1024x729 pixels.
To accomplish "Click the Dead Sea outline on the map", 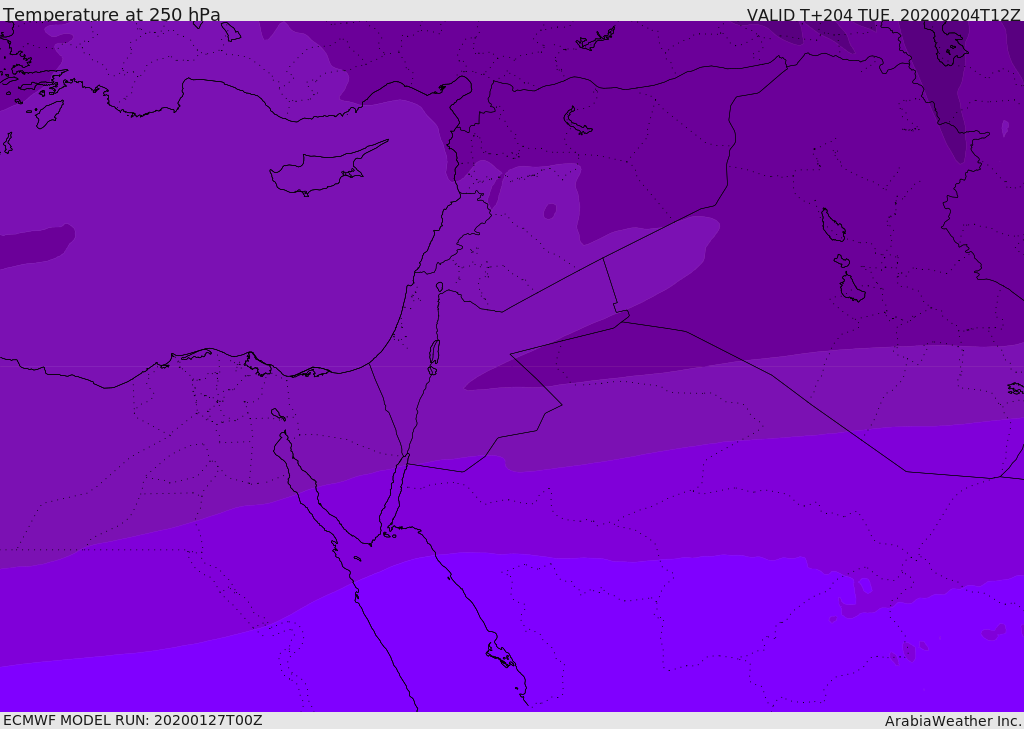I will (434, 353).
